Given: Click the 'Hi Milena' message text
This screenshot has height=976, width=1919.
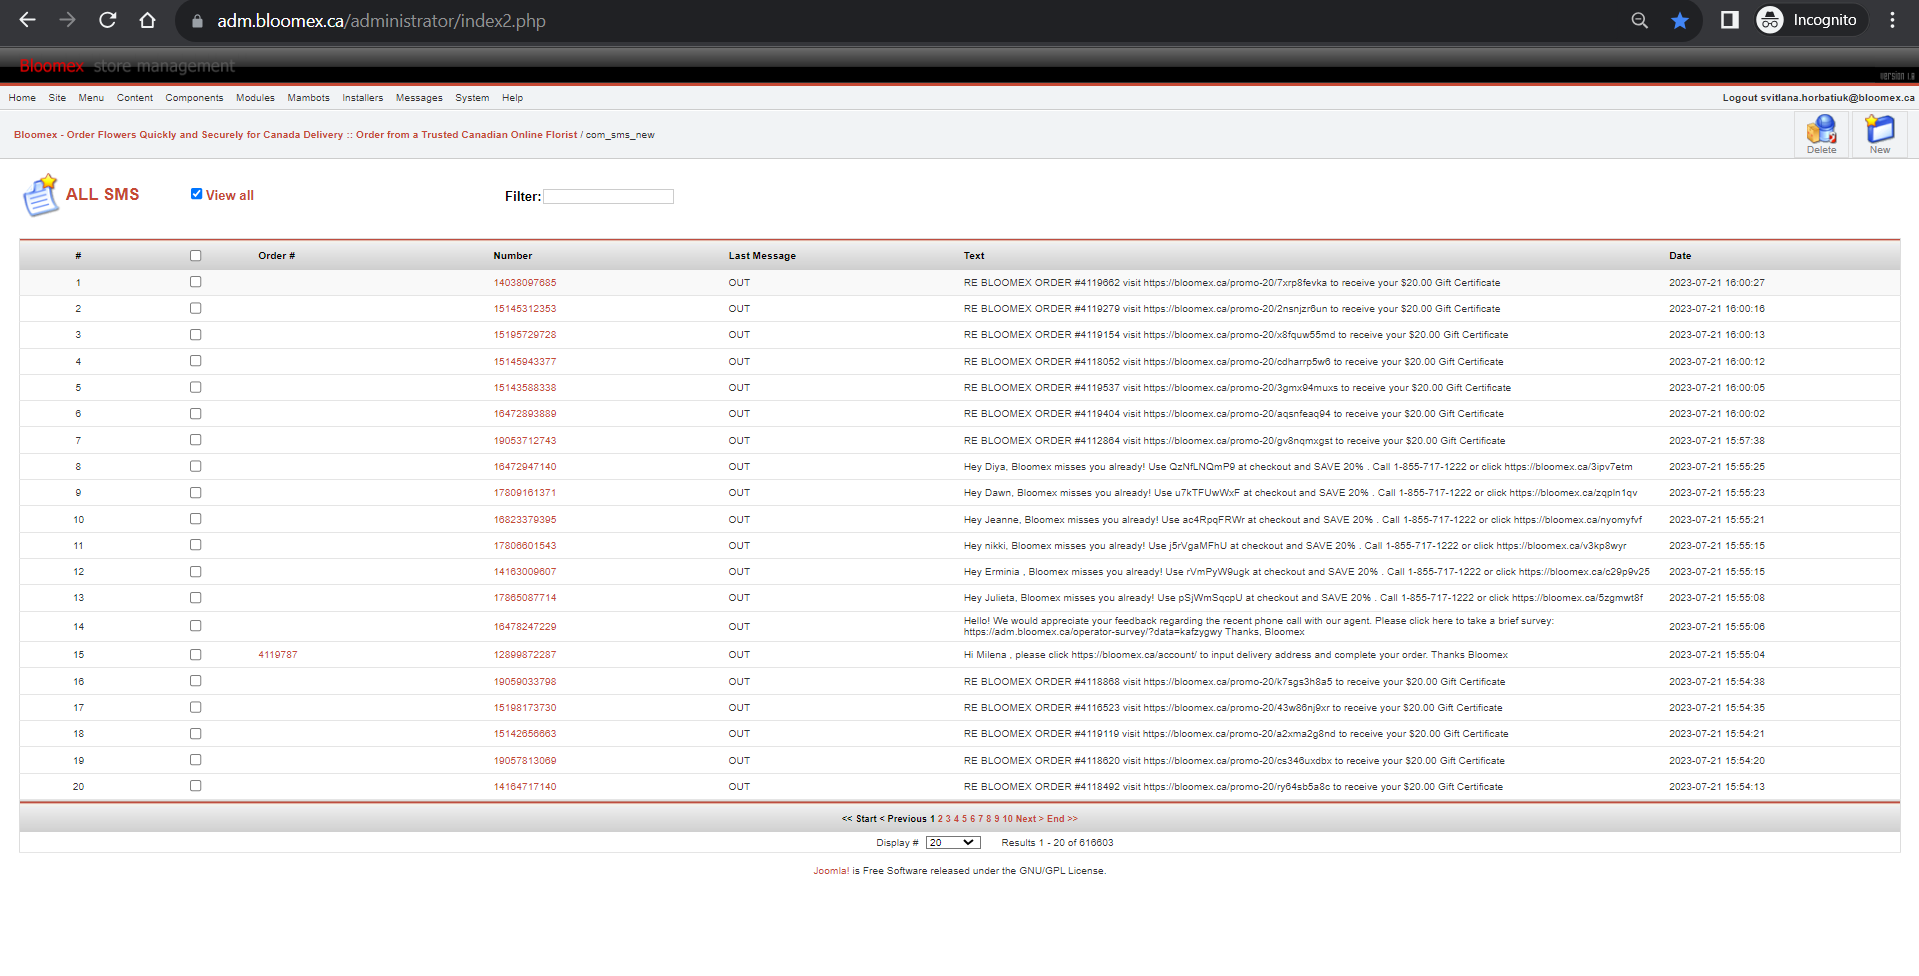Looking at the screenshot, I should point(1236,655).
